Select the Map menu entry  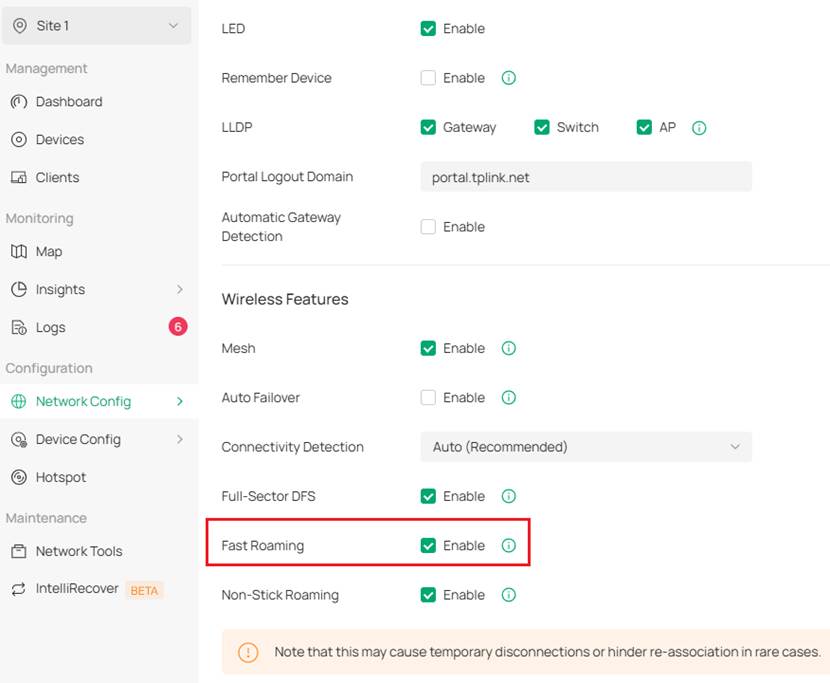click(x=49, y=251)
